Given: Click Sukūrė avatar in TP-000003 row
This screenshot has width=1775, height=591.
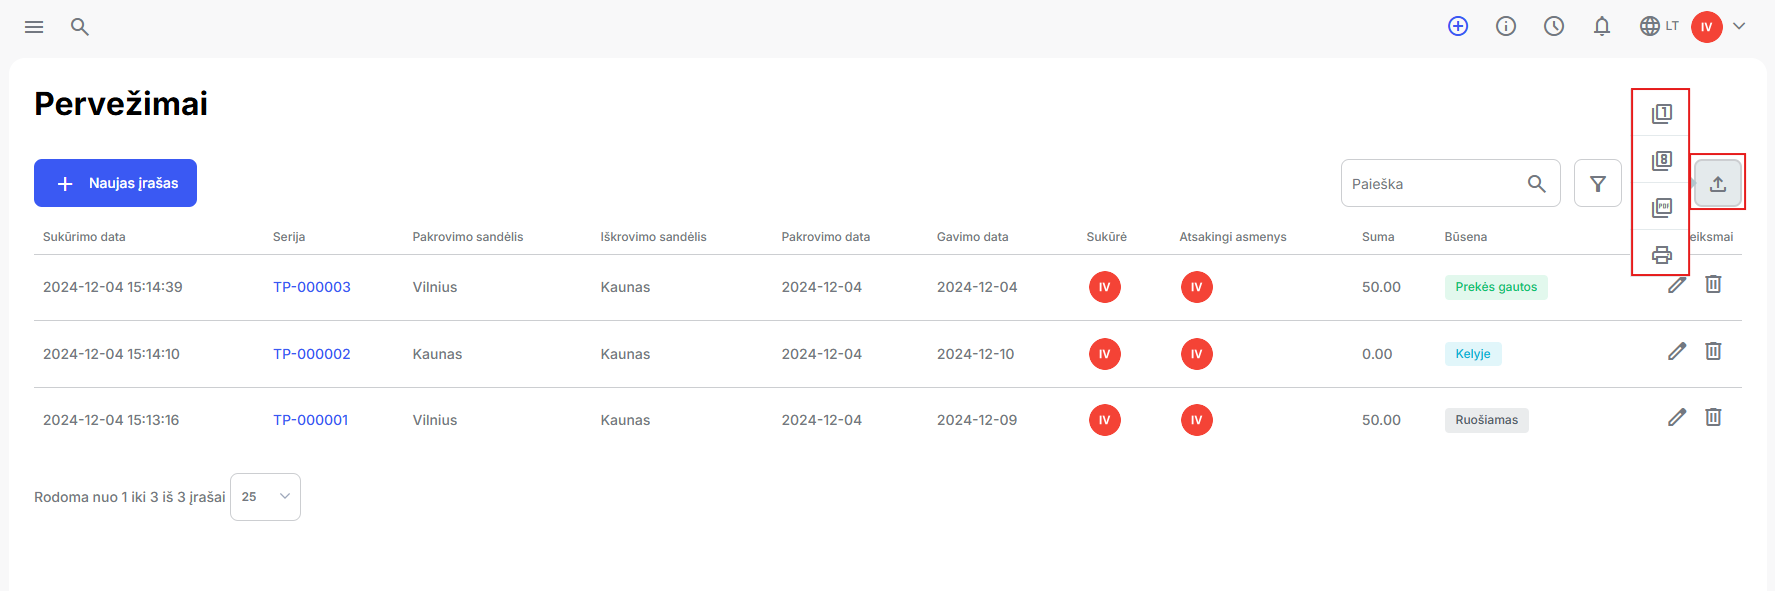Looking at the screenshot, I should (x=1105, y=287).
